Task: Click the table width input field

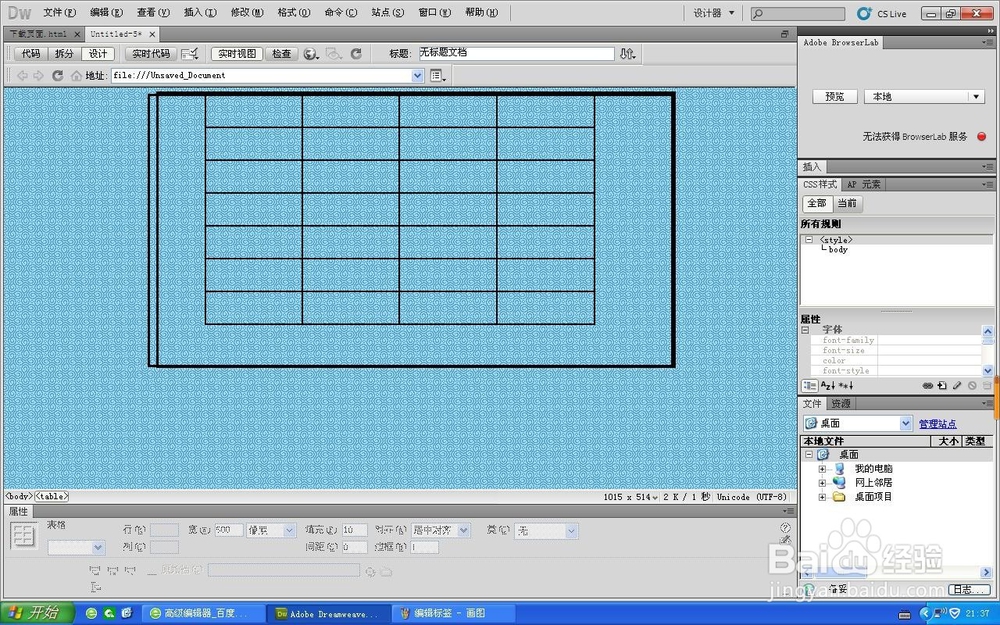Action: point(228,530)
